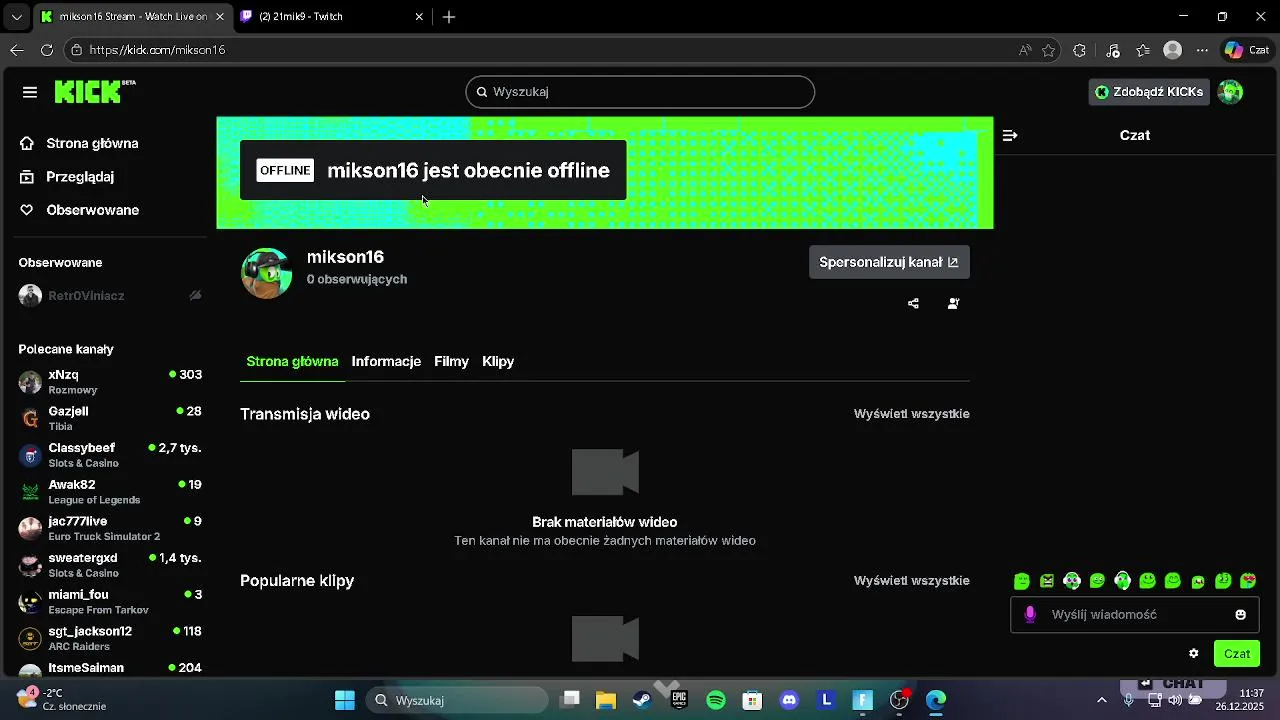The image size is (1280, 720).
Task: Insert the last emote with red glasses
Action: tap(1248, 581)
